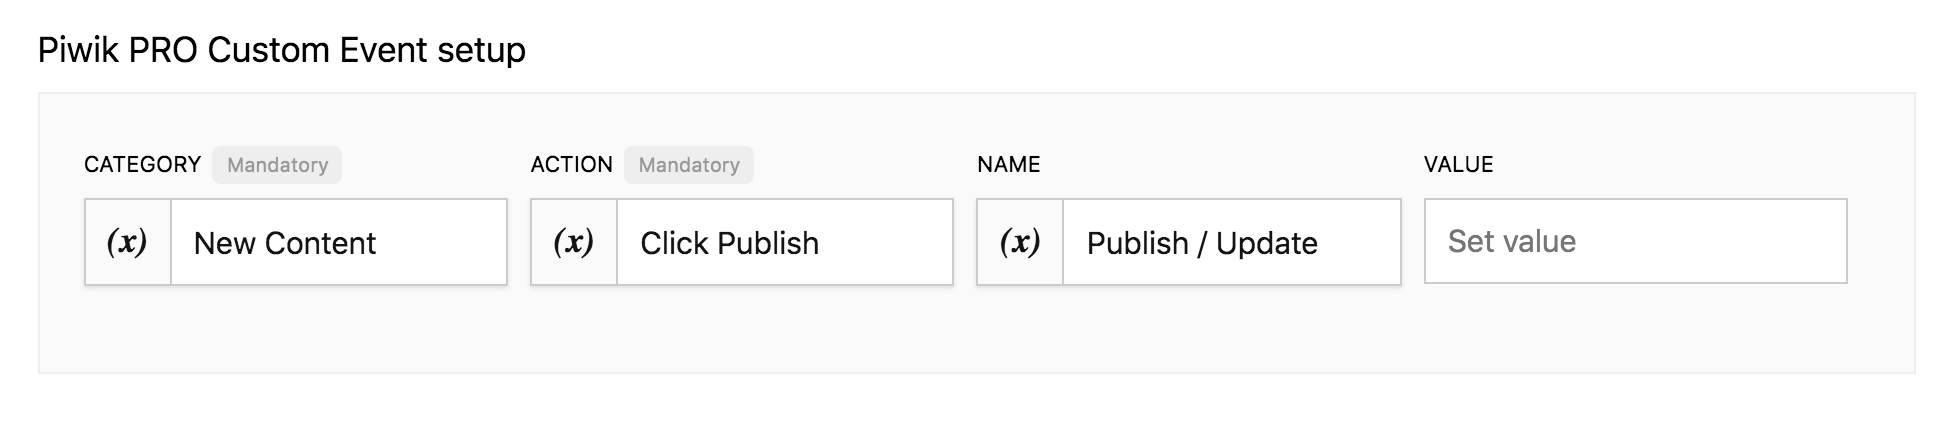1948x438 pixels.
Task: Select the Name input with Publish / Update
Action: point(1230,242)
